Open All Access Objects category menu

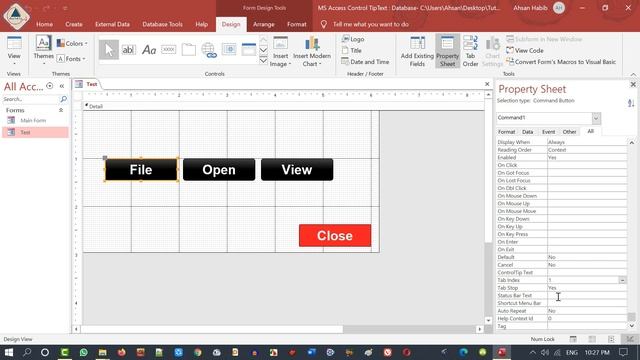49,86
